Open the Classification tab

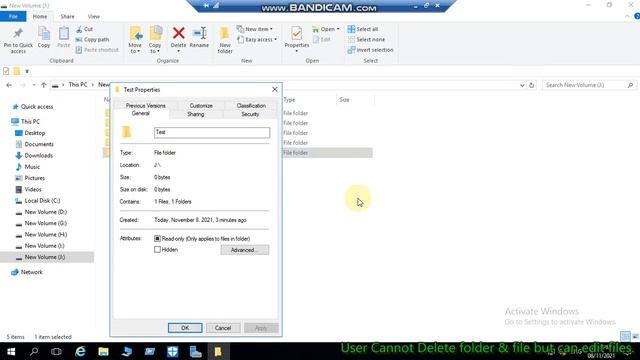tap(251, 106)
